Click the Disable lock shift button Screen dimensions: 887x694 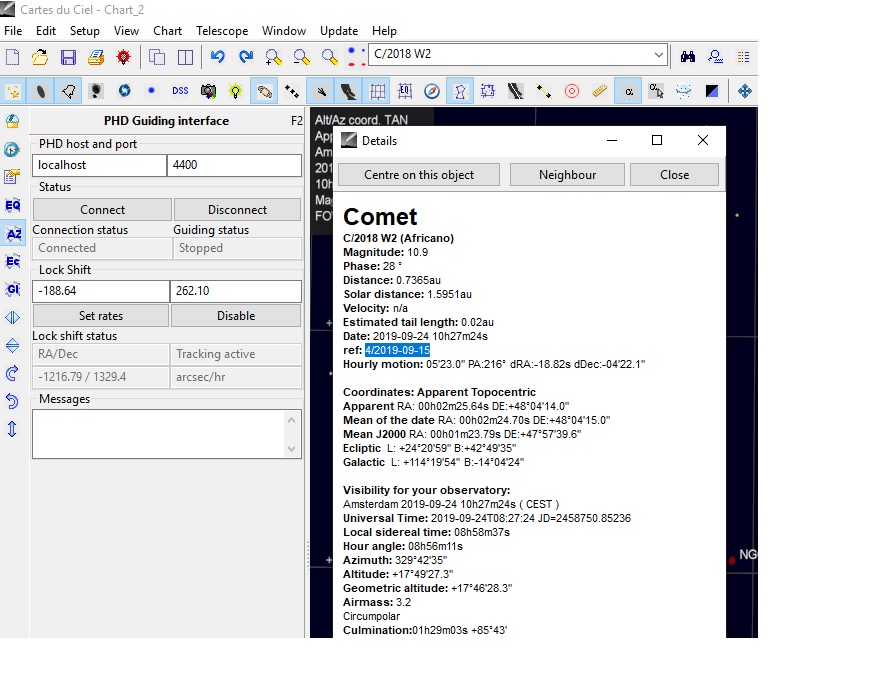click(236, 316)
